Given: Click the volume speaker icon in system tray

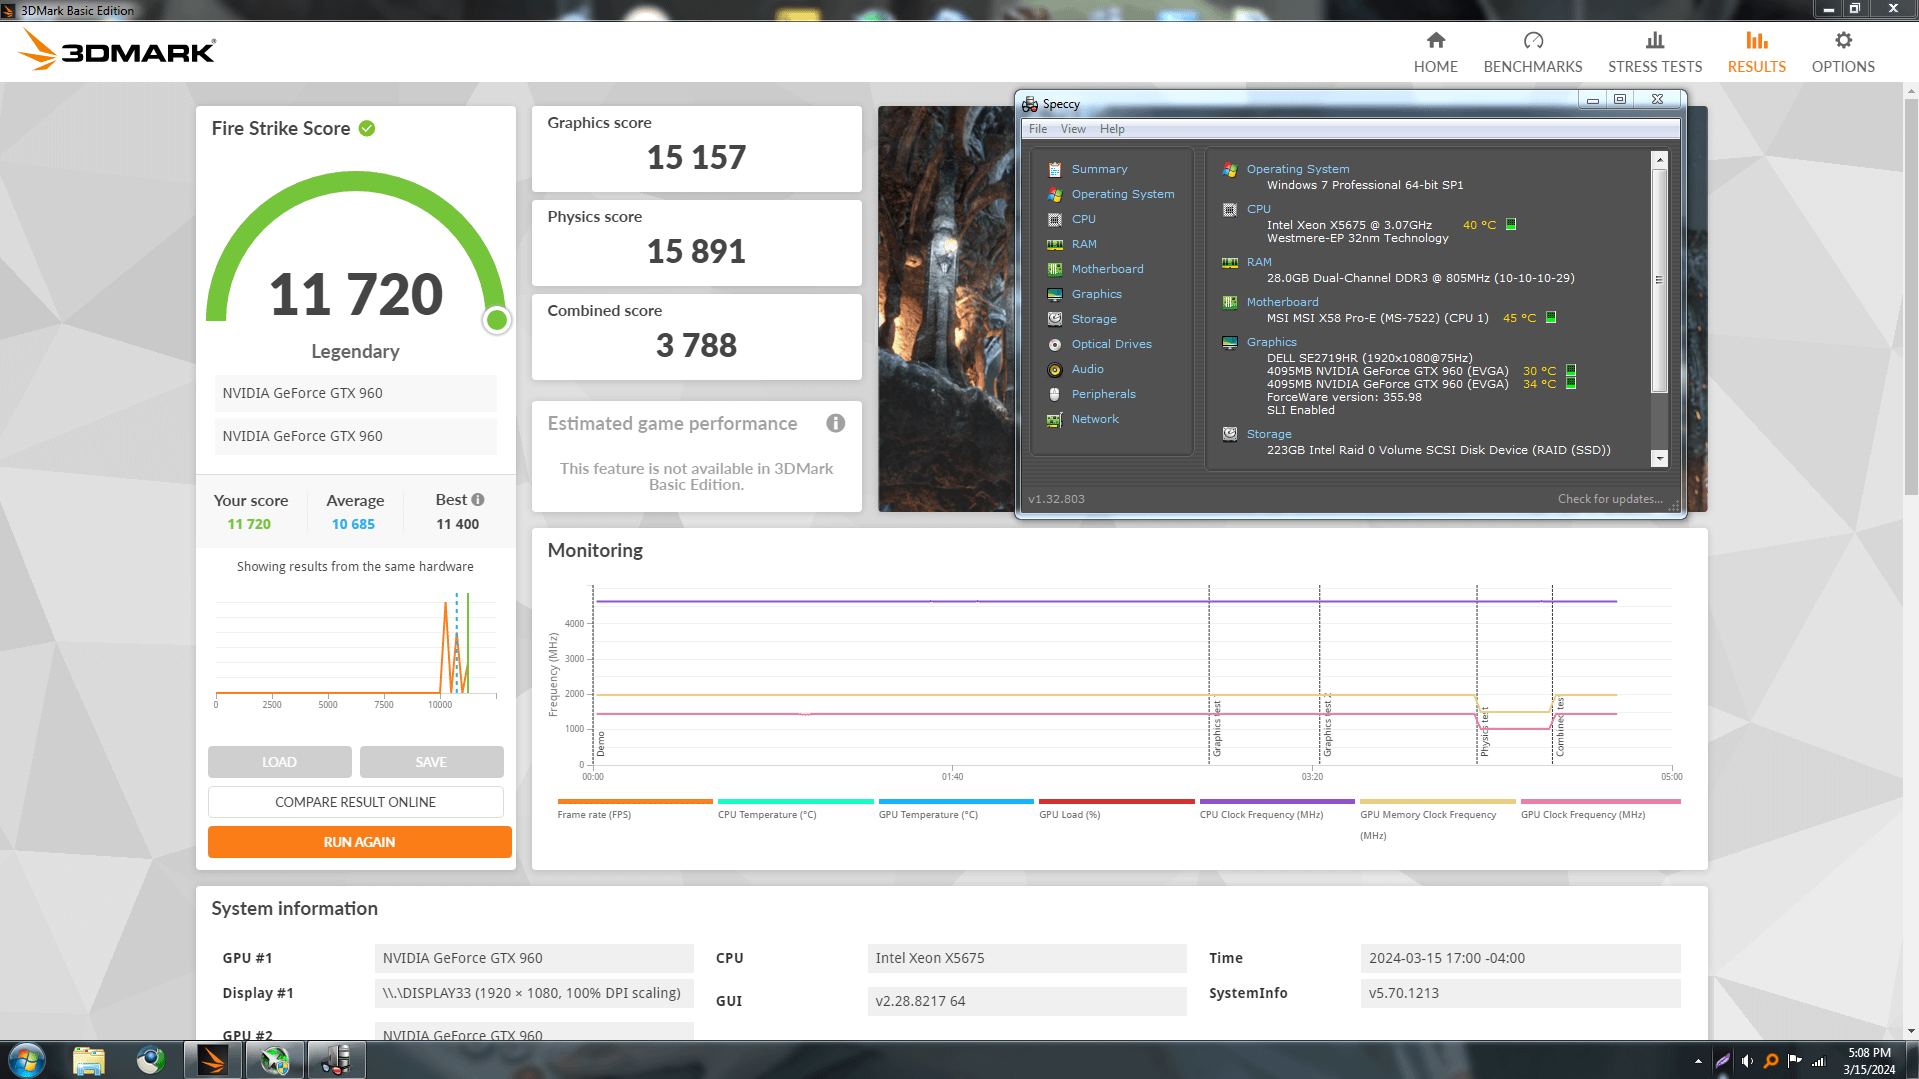Looking at the screenshot, I should click(x=1747, y=1061).
